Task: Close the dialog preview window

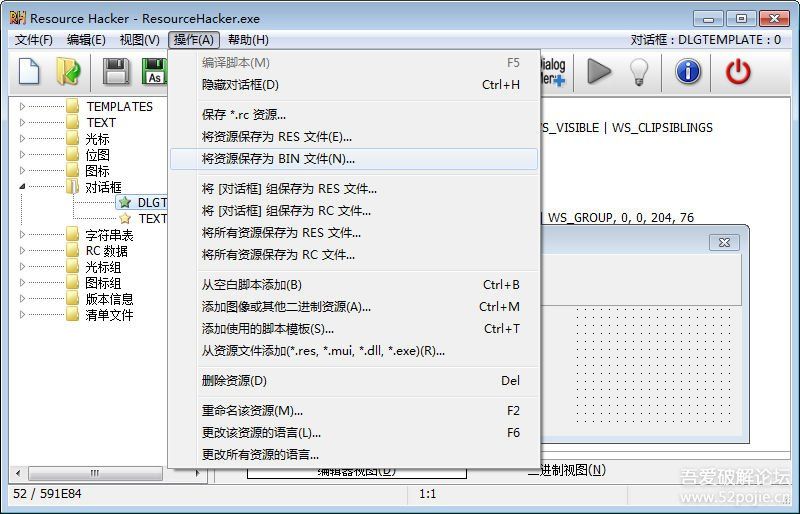Action: pos(724,242)
